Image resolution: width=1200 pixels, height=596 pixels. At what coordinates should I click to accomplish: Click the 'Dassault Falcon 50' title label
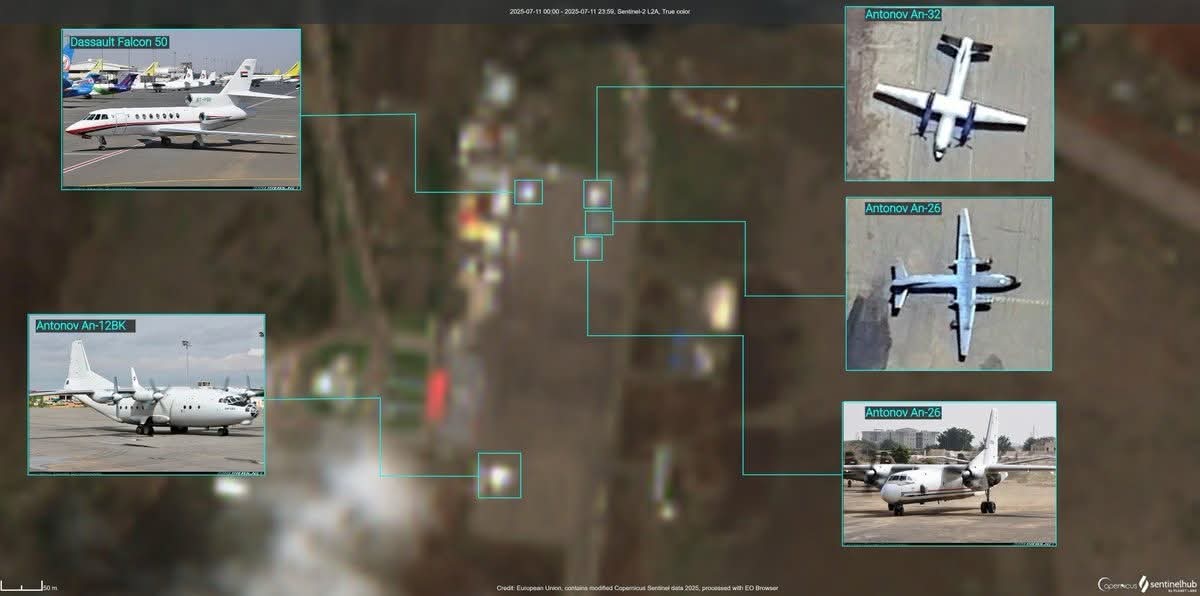pyautogui.click(x=119, y=42)
